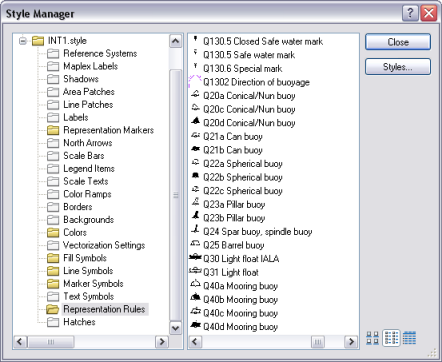Open the Help question mark button
This screenshot has height=362, width=442.
click(410, 13)
